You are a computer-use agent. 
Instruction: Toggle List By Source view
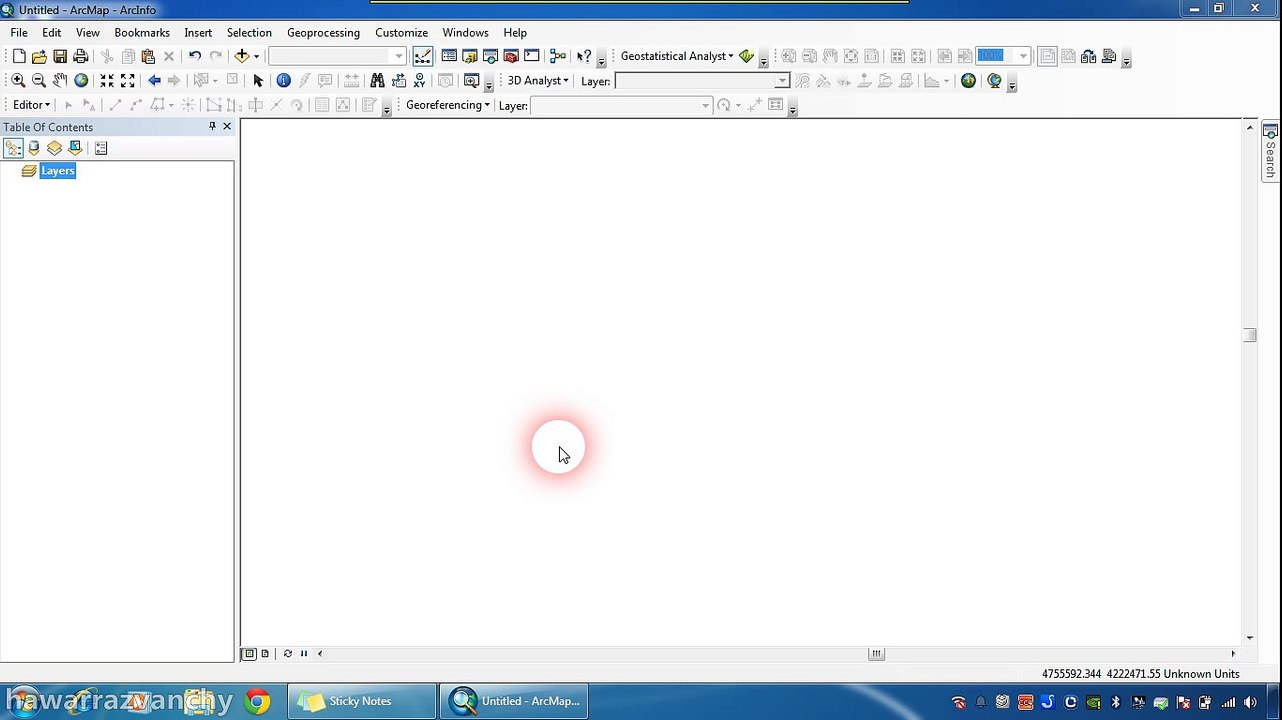(34, 148)
